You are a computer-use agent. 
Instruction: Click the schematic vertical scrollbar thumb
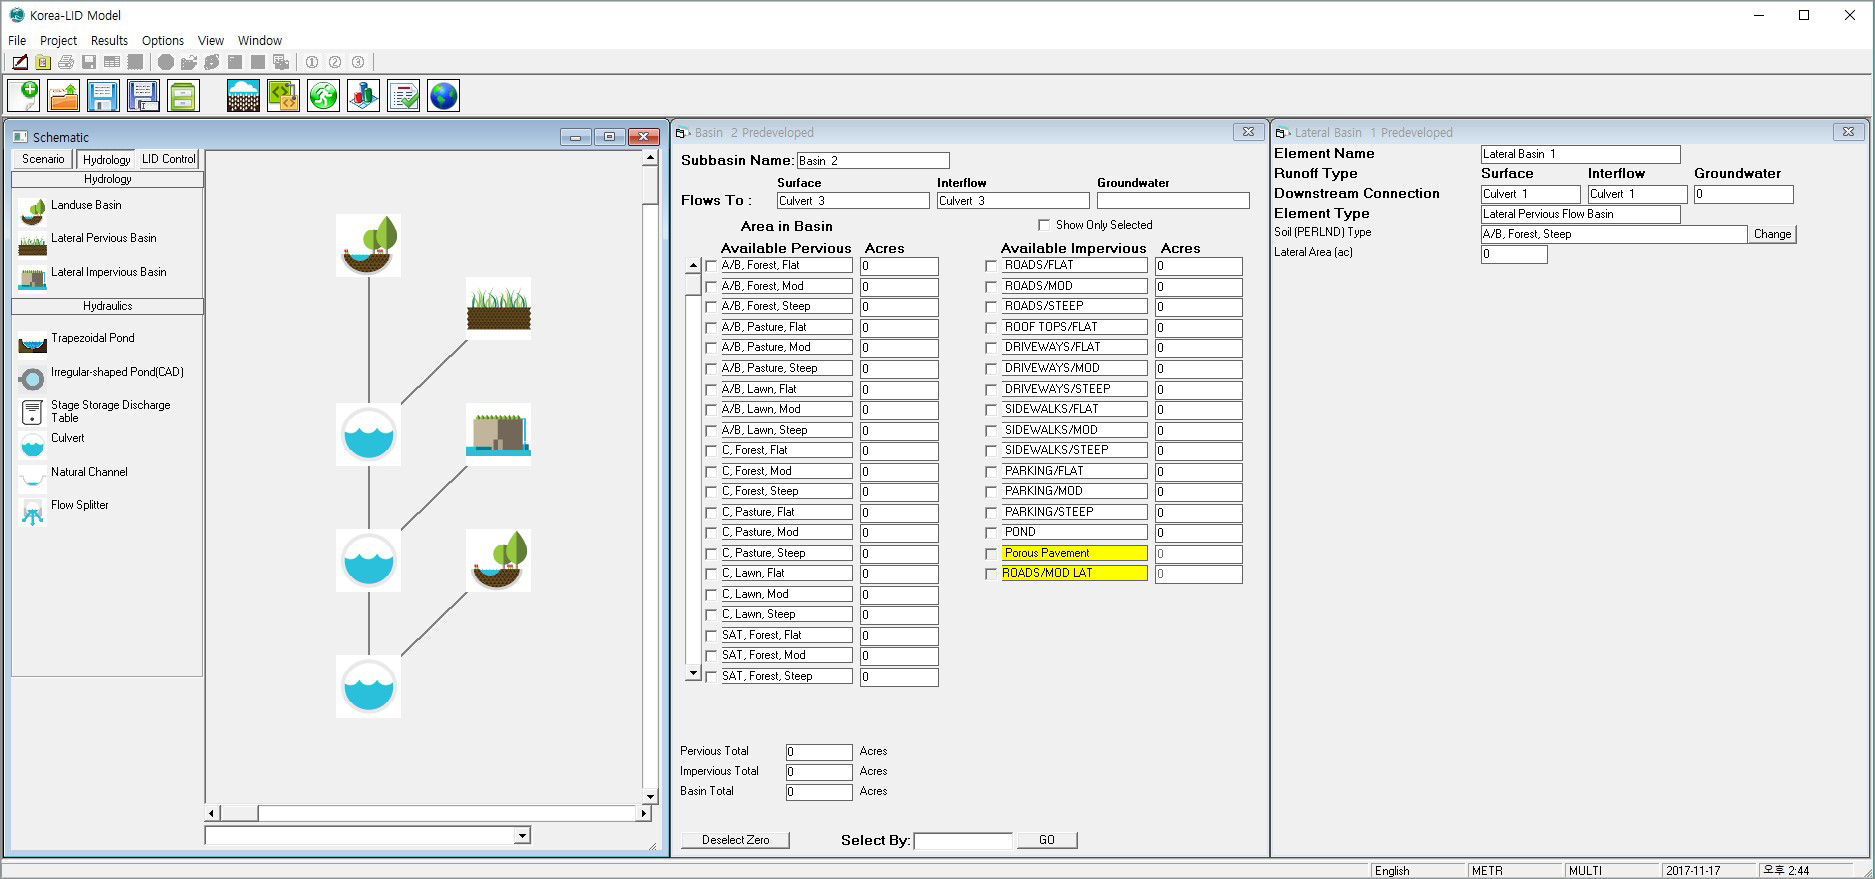click(650, 186)
